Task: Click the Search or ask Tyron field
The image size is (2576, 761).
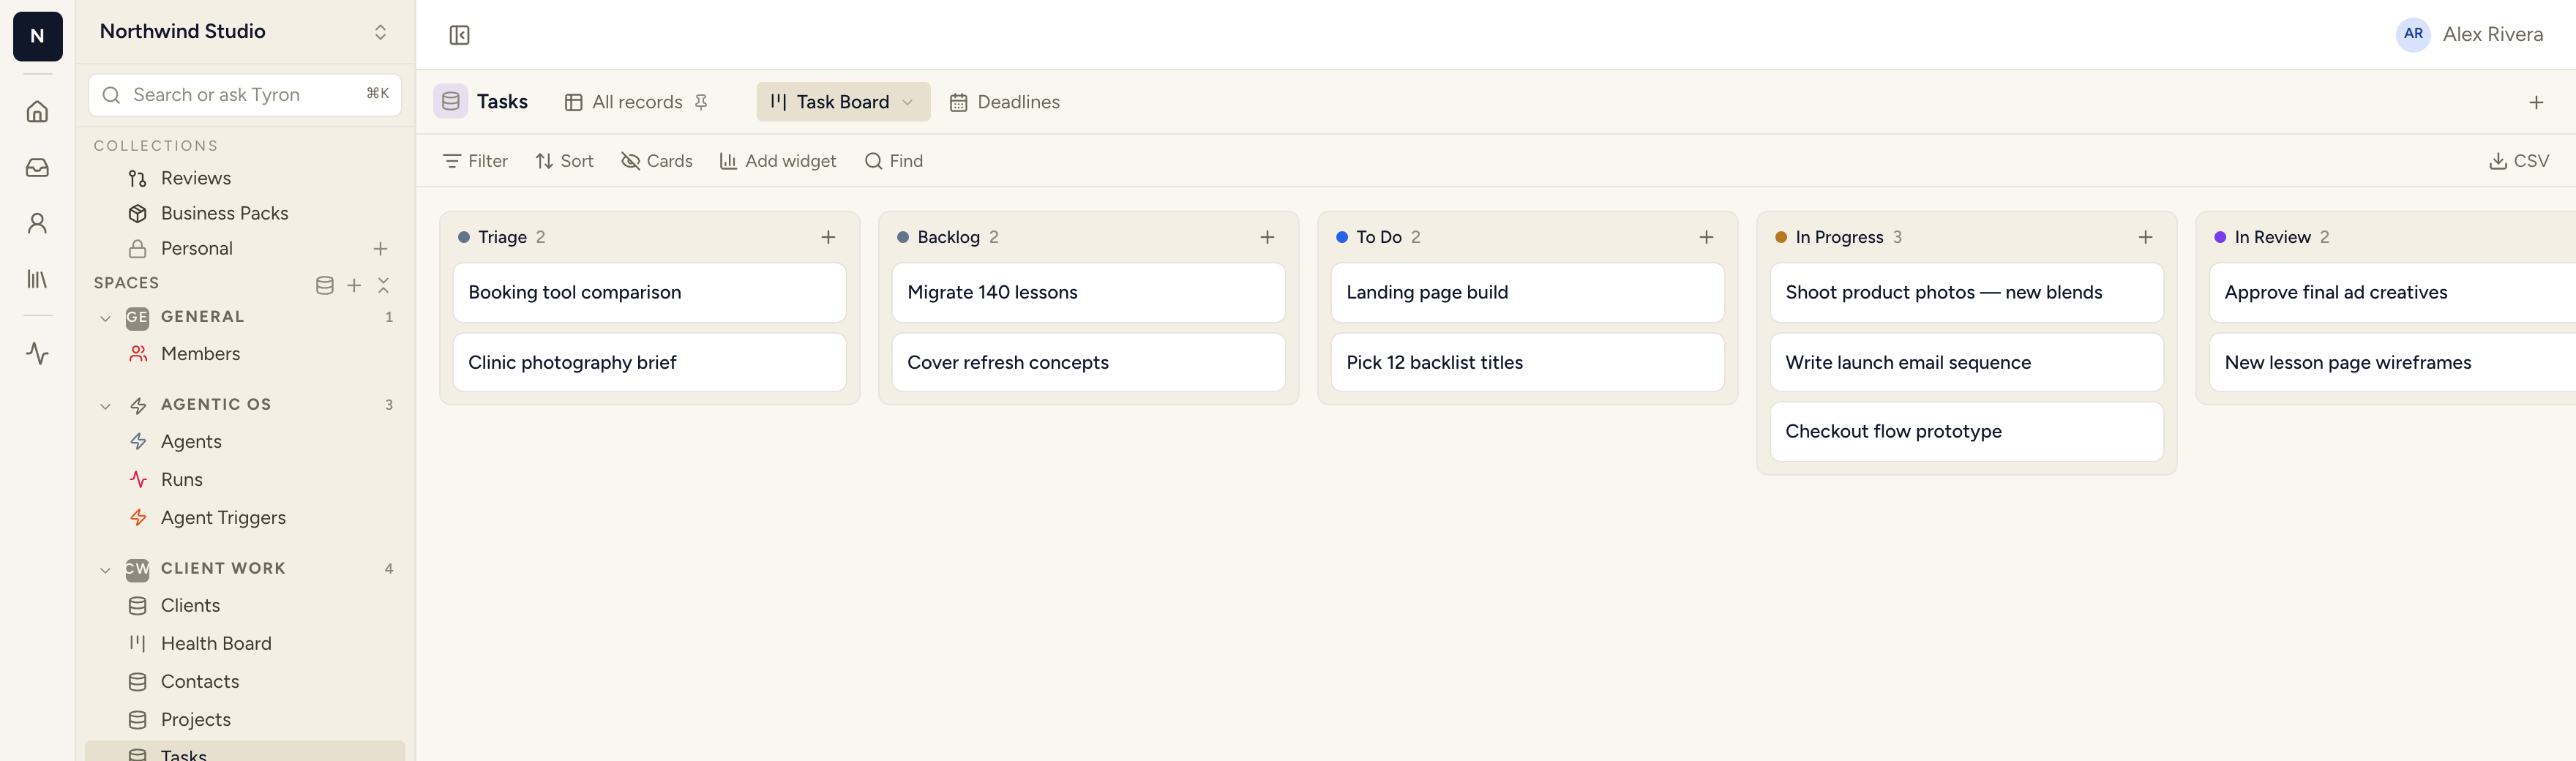Action: [245, 95]
